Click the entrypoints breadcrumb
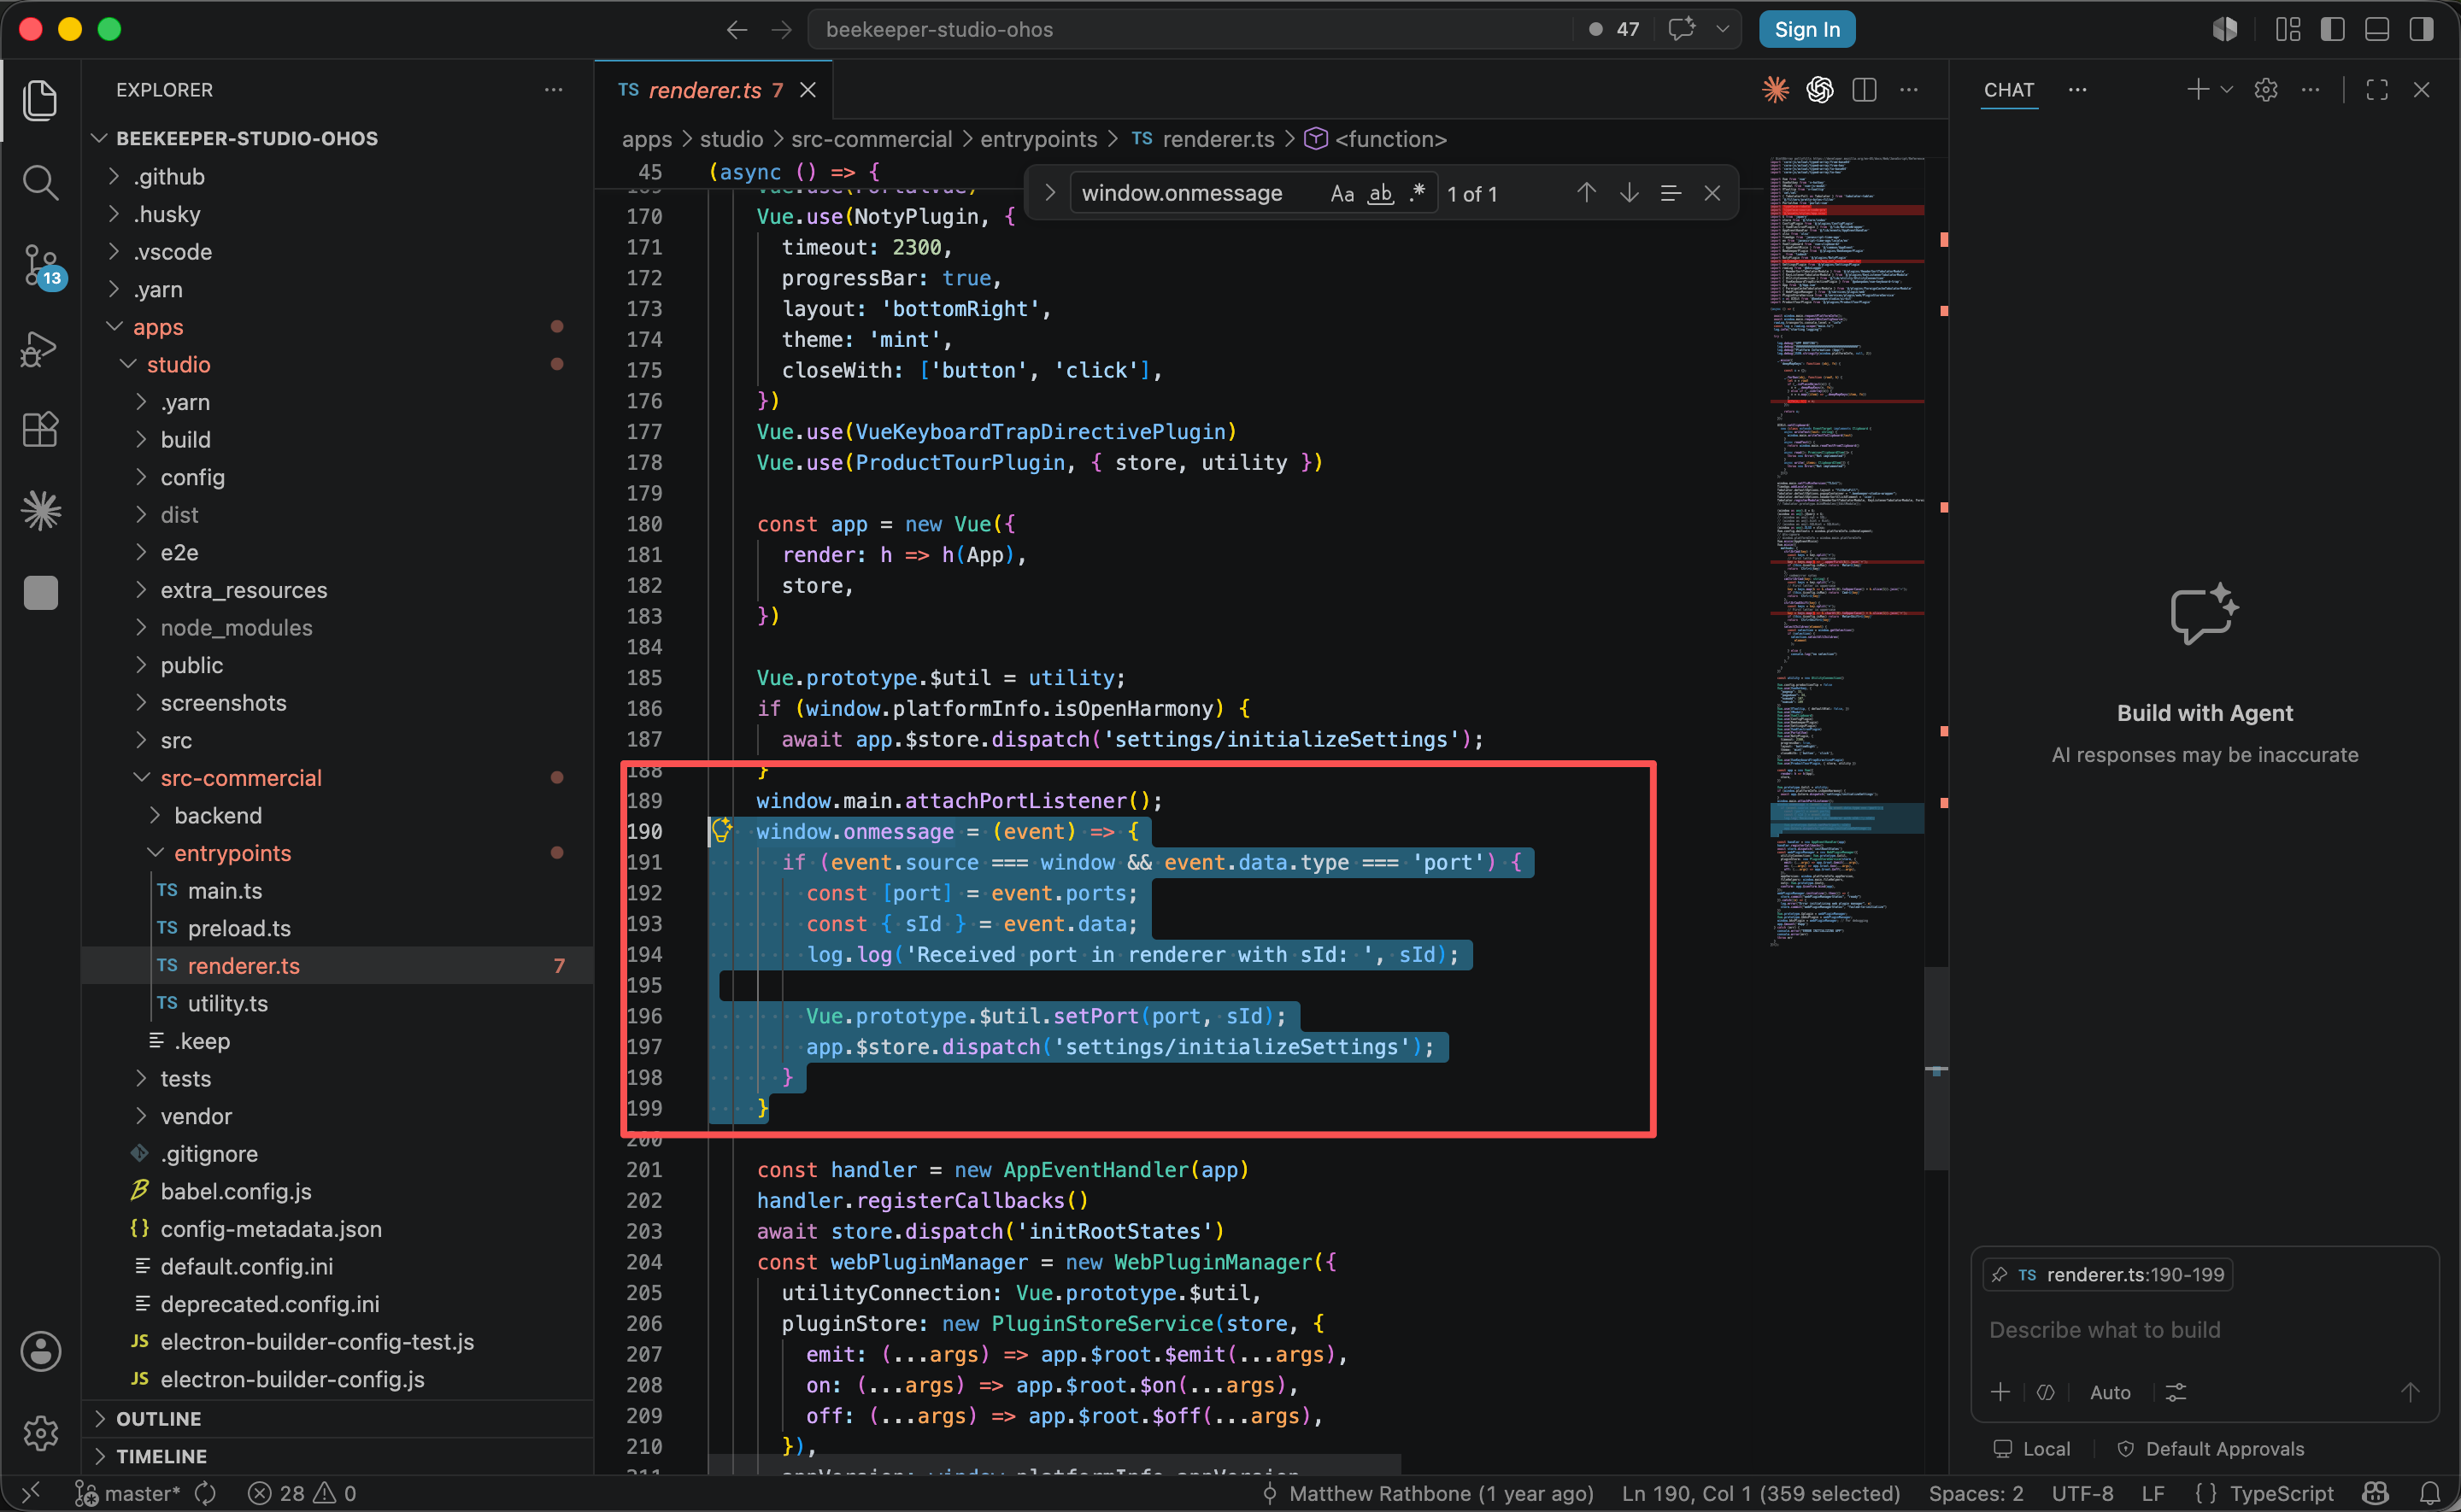The width and height of the screenshot is (2461, 1512). point(1038,139)
